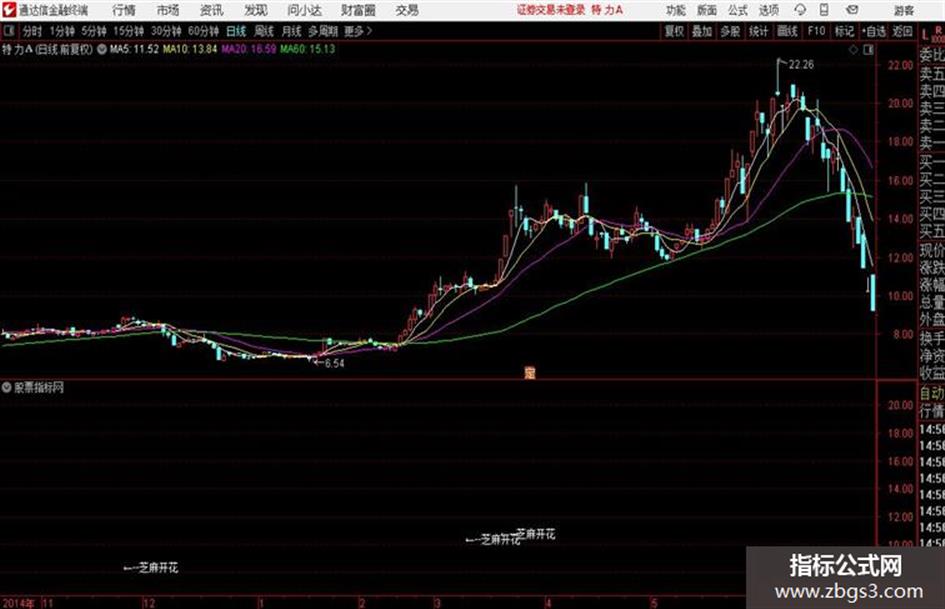
Task: Click the MA60: 15.13 value
Action: [x=307, y=49]
